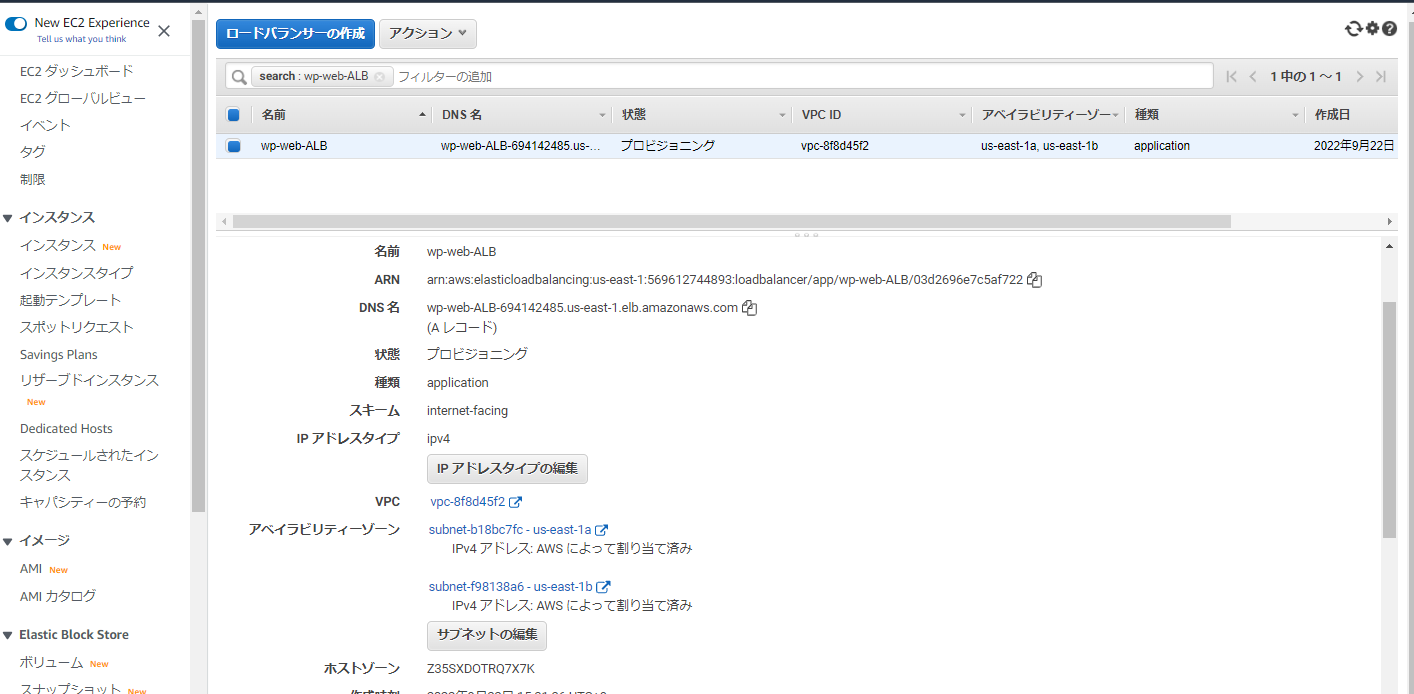Collapse the インスタンス sidebar section
Viewport: 1414px width, 694px height.
tap(8, 218)
